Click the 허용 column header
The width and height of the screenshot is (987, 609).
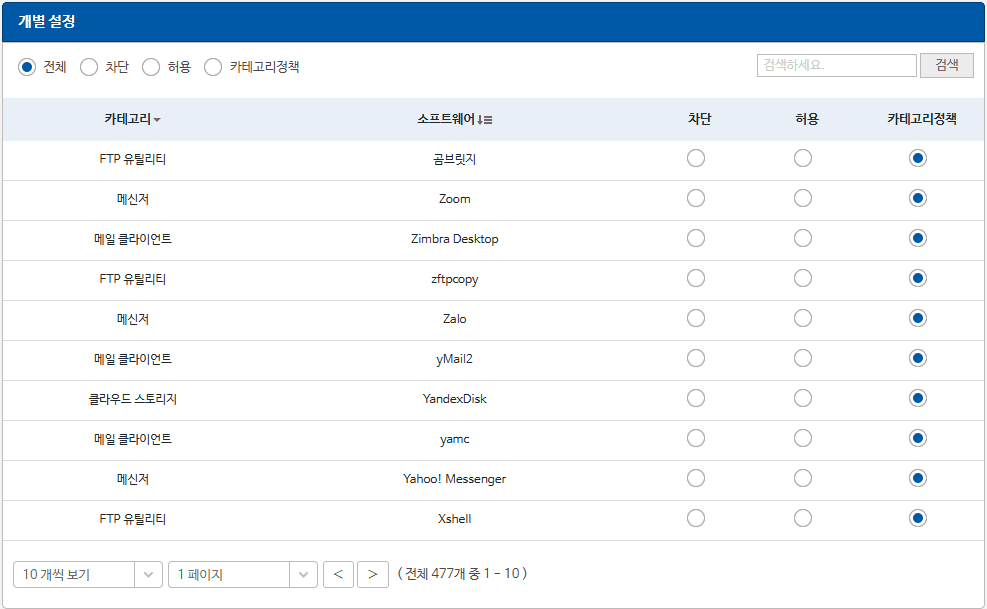click(806, 119)
